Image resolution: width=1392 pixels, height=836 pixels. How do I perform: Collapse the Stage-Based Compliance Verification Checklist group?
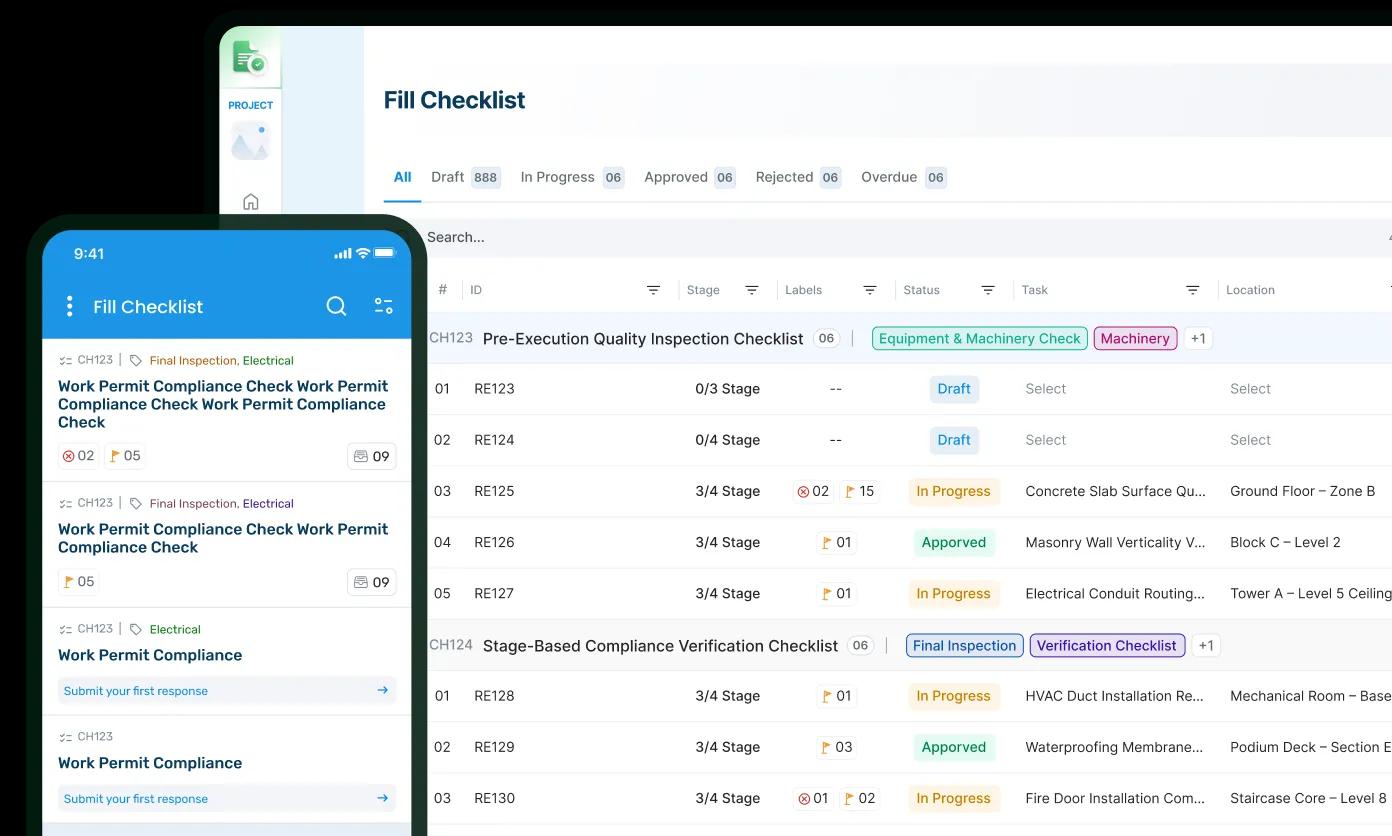tap(660, 645)
